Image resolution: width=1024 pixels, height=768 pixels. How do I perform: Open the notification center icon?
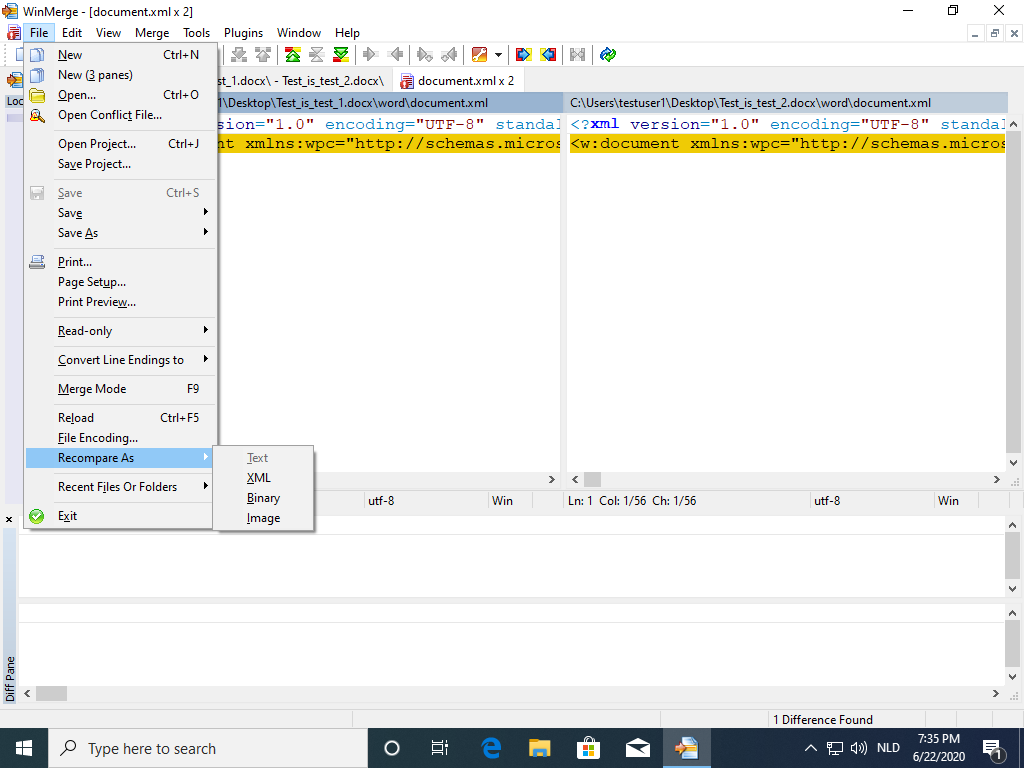coord(992,748)
